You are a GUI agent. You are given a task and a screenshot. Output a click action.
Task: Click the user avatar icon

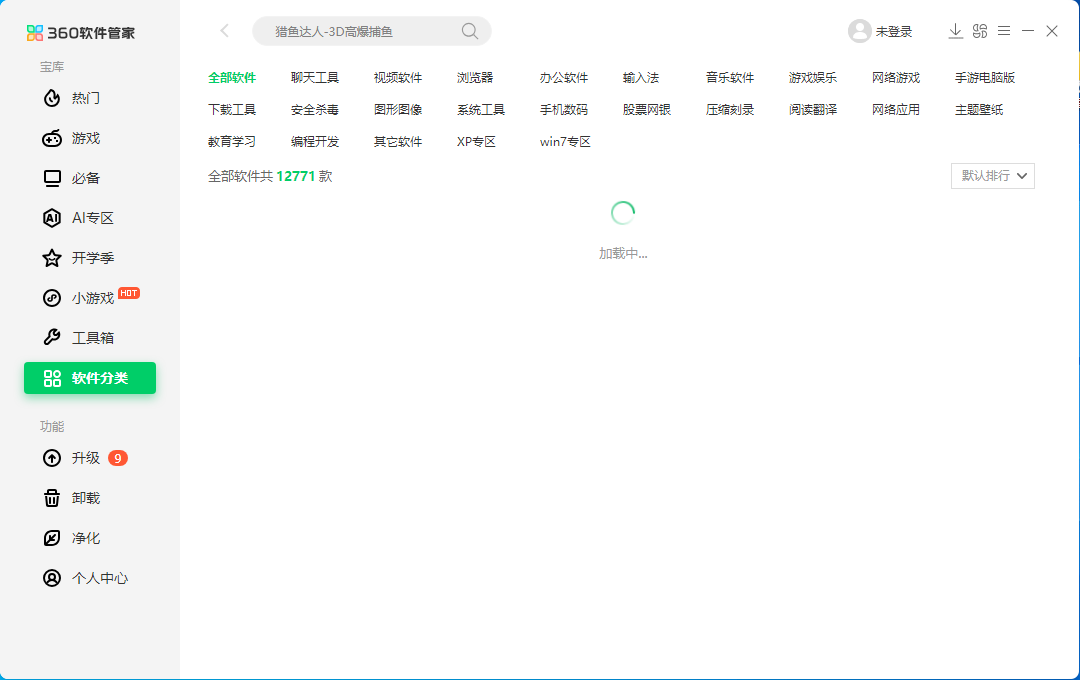(860, 31)
